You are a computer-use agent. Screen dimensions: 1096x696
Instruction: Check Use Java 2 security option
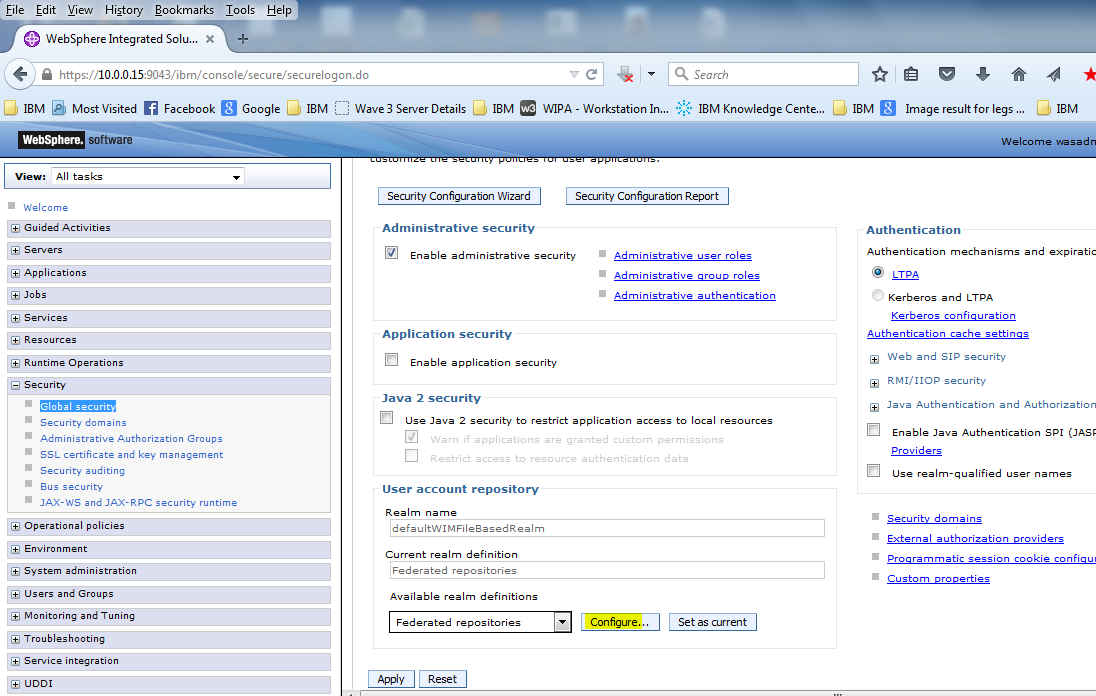pos(387,418)
